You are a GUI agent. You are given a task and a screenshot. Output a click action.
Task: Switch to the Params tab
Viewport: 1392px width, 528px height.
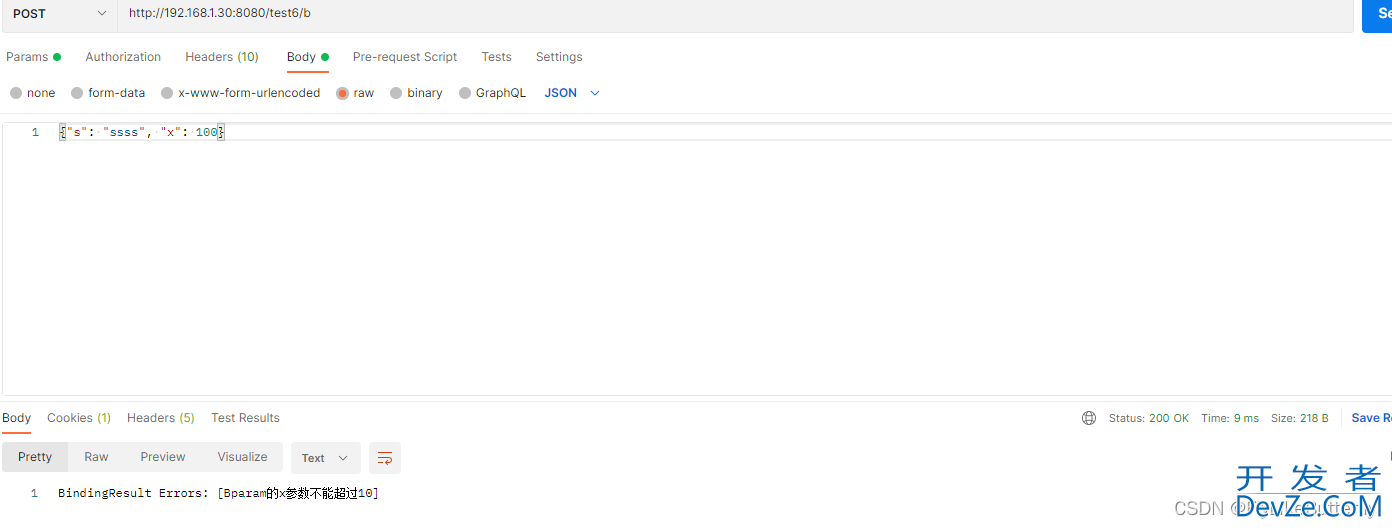(33, 57)
